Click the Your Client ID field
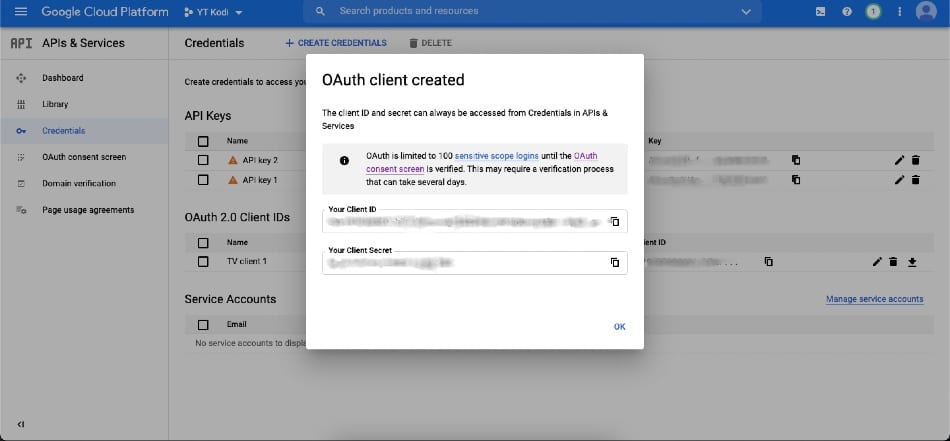This screenshot has width=950, height=441. pos(474,221)
